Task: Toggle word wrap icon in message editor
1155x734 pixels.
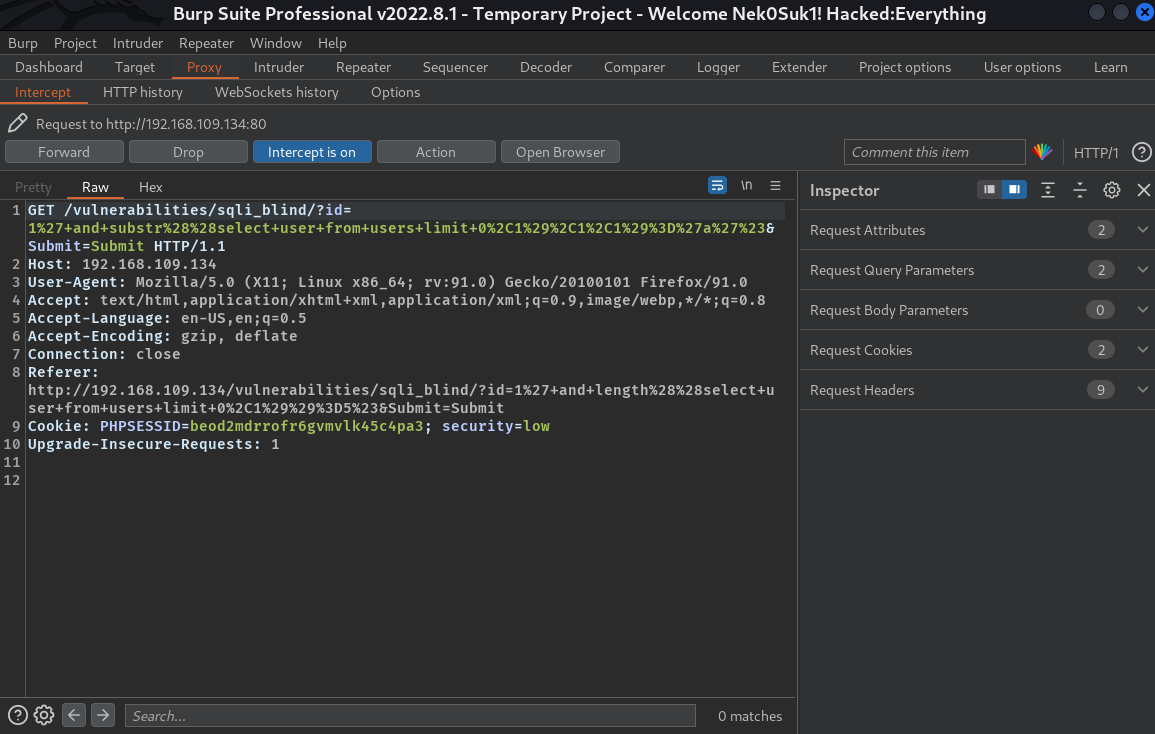Action: coord(717,186)
